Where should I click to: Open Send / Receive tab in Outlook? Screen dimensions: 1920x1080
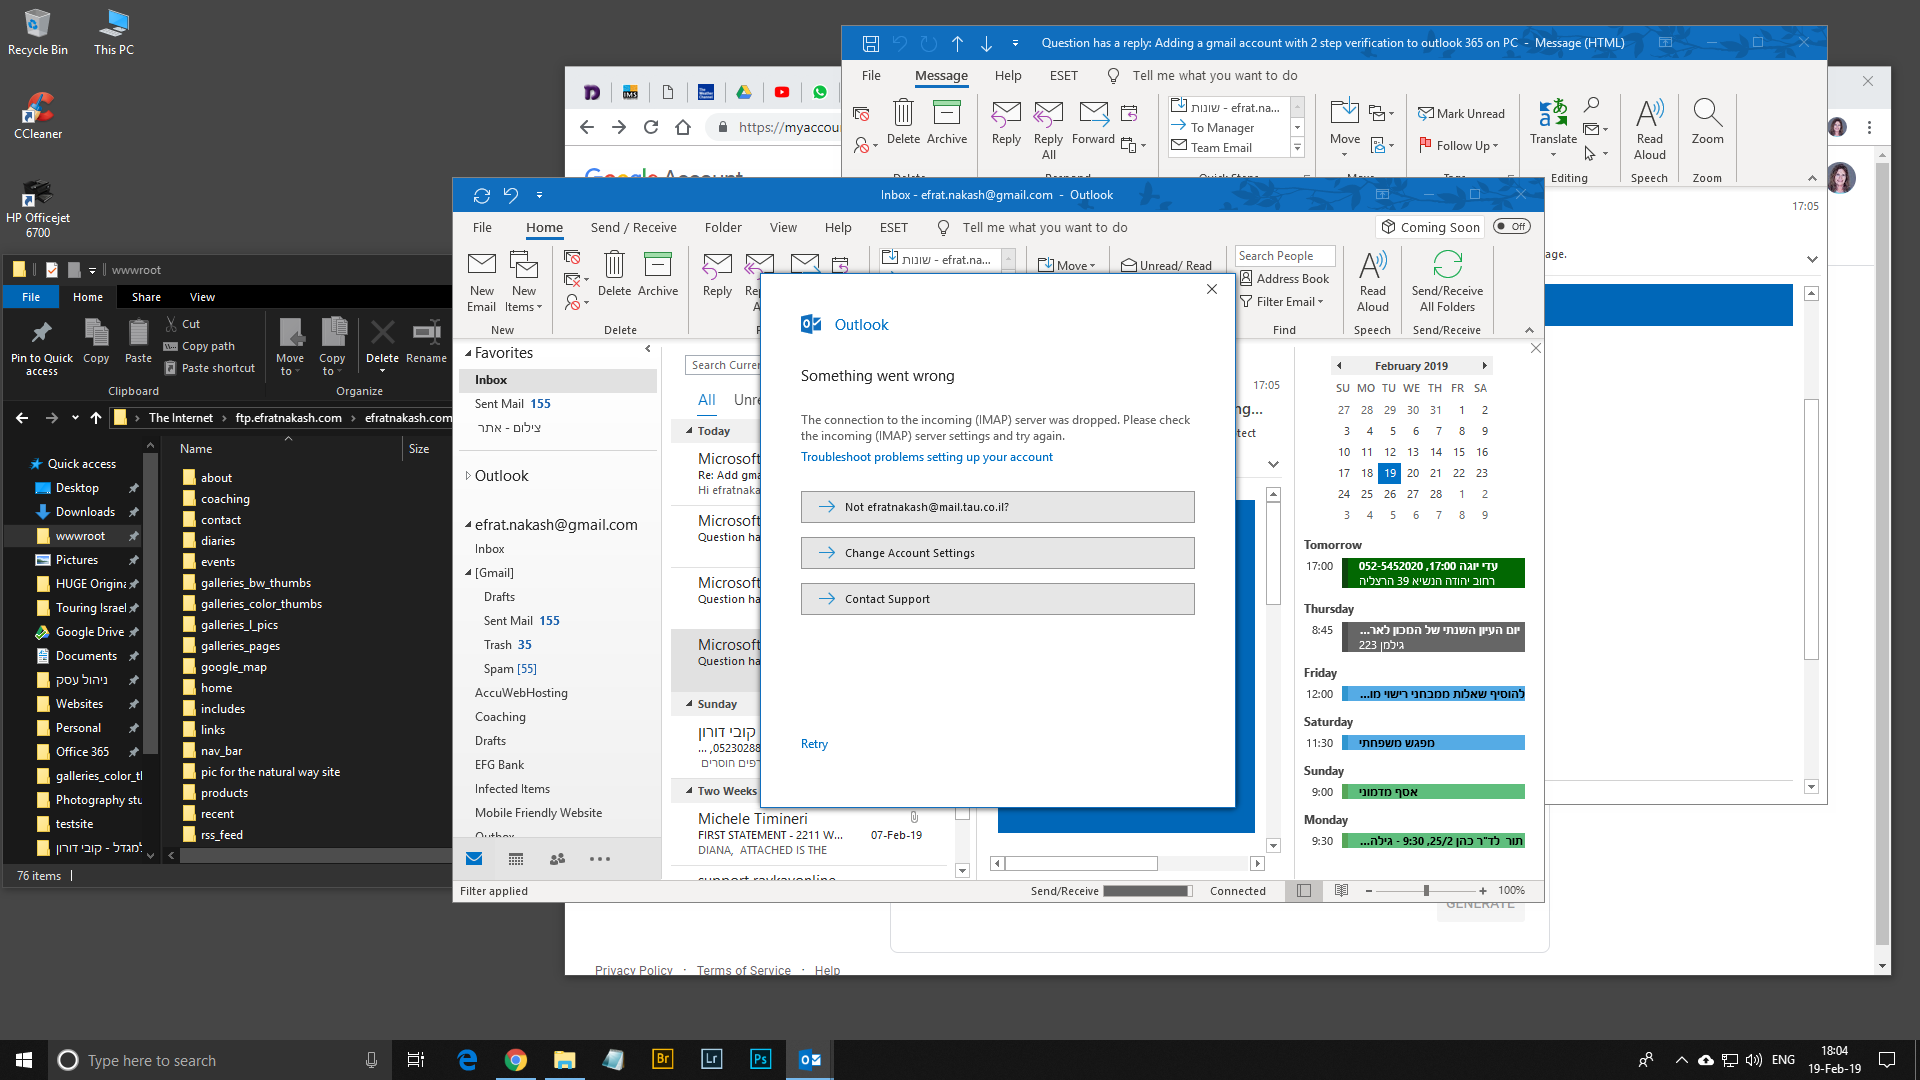[633, 227]
